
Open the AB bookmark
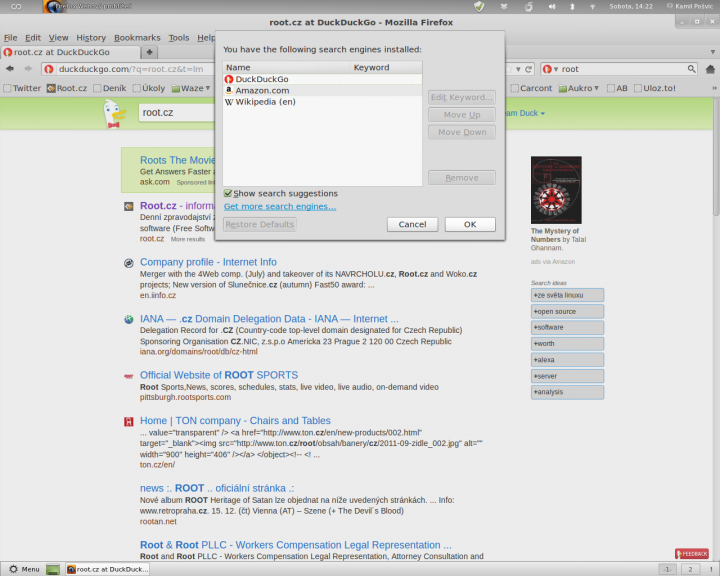tap(617, 88)
